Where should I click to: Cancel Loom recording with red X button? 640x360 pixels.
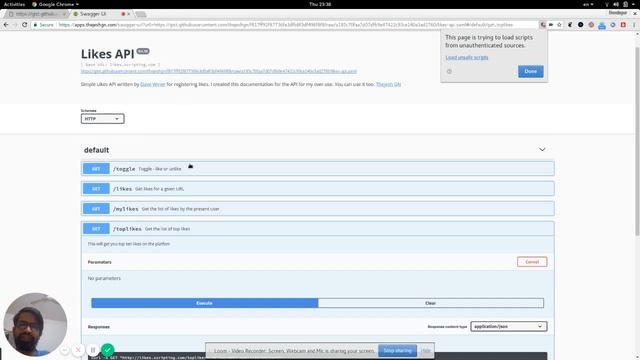[78, 350]
